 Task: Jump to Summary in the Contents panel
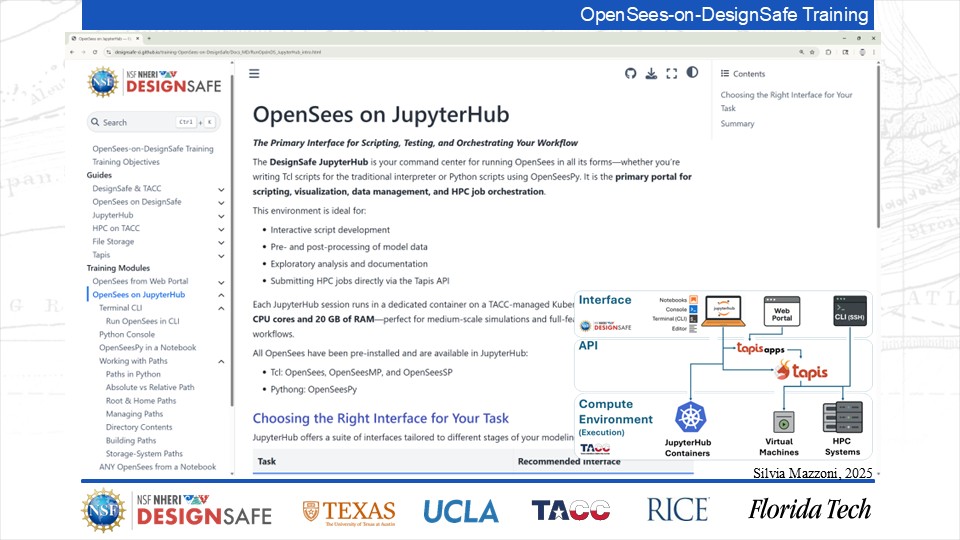click(737, 124)
